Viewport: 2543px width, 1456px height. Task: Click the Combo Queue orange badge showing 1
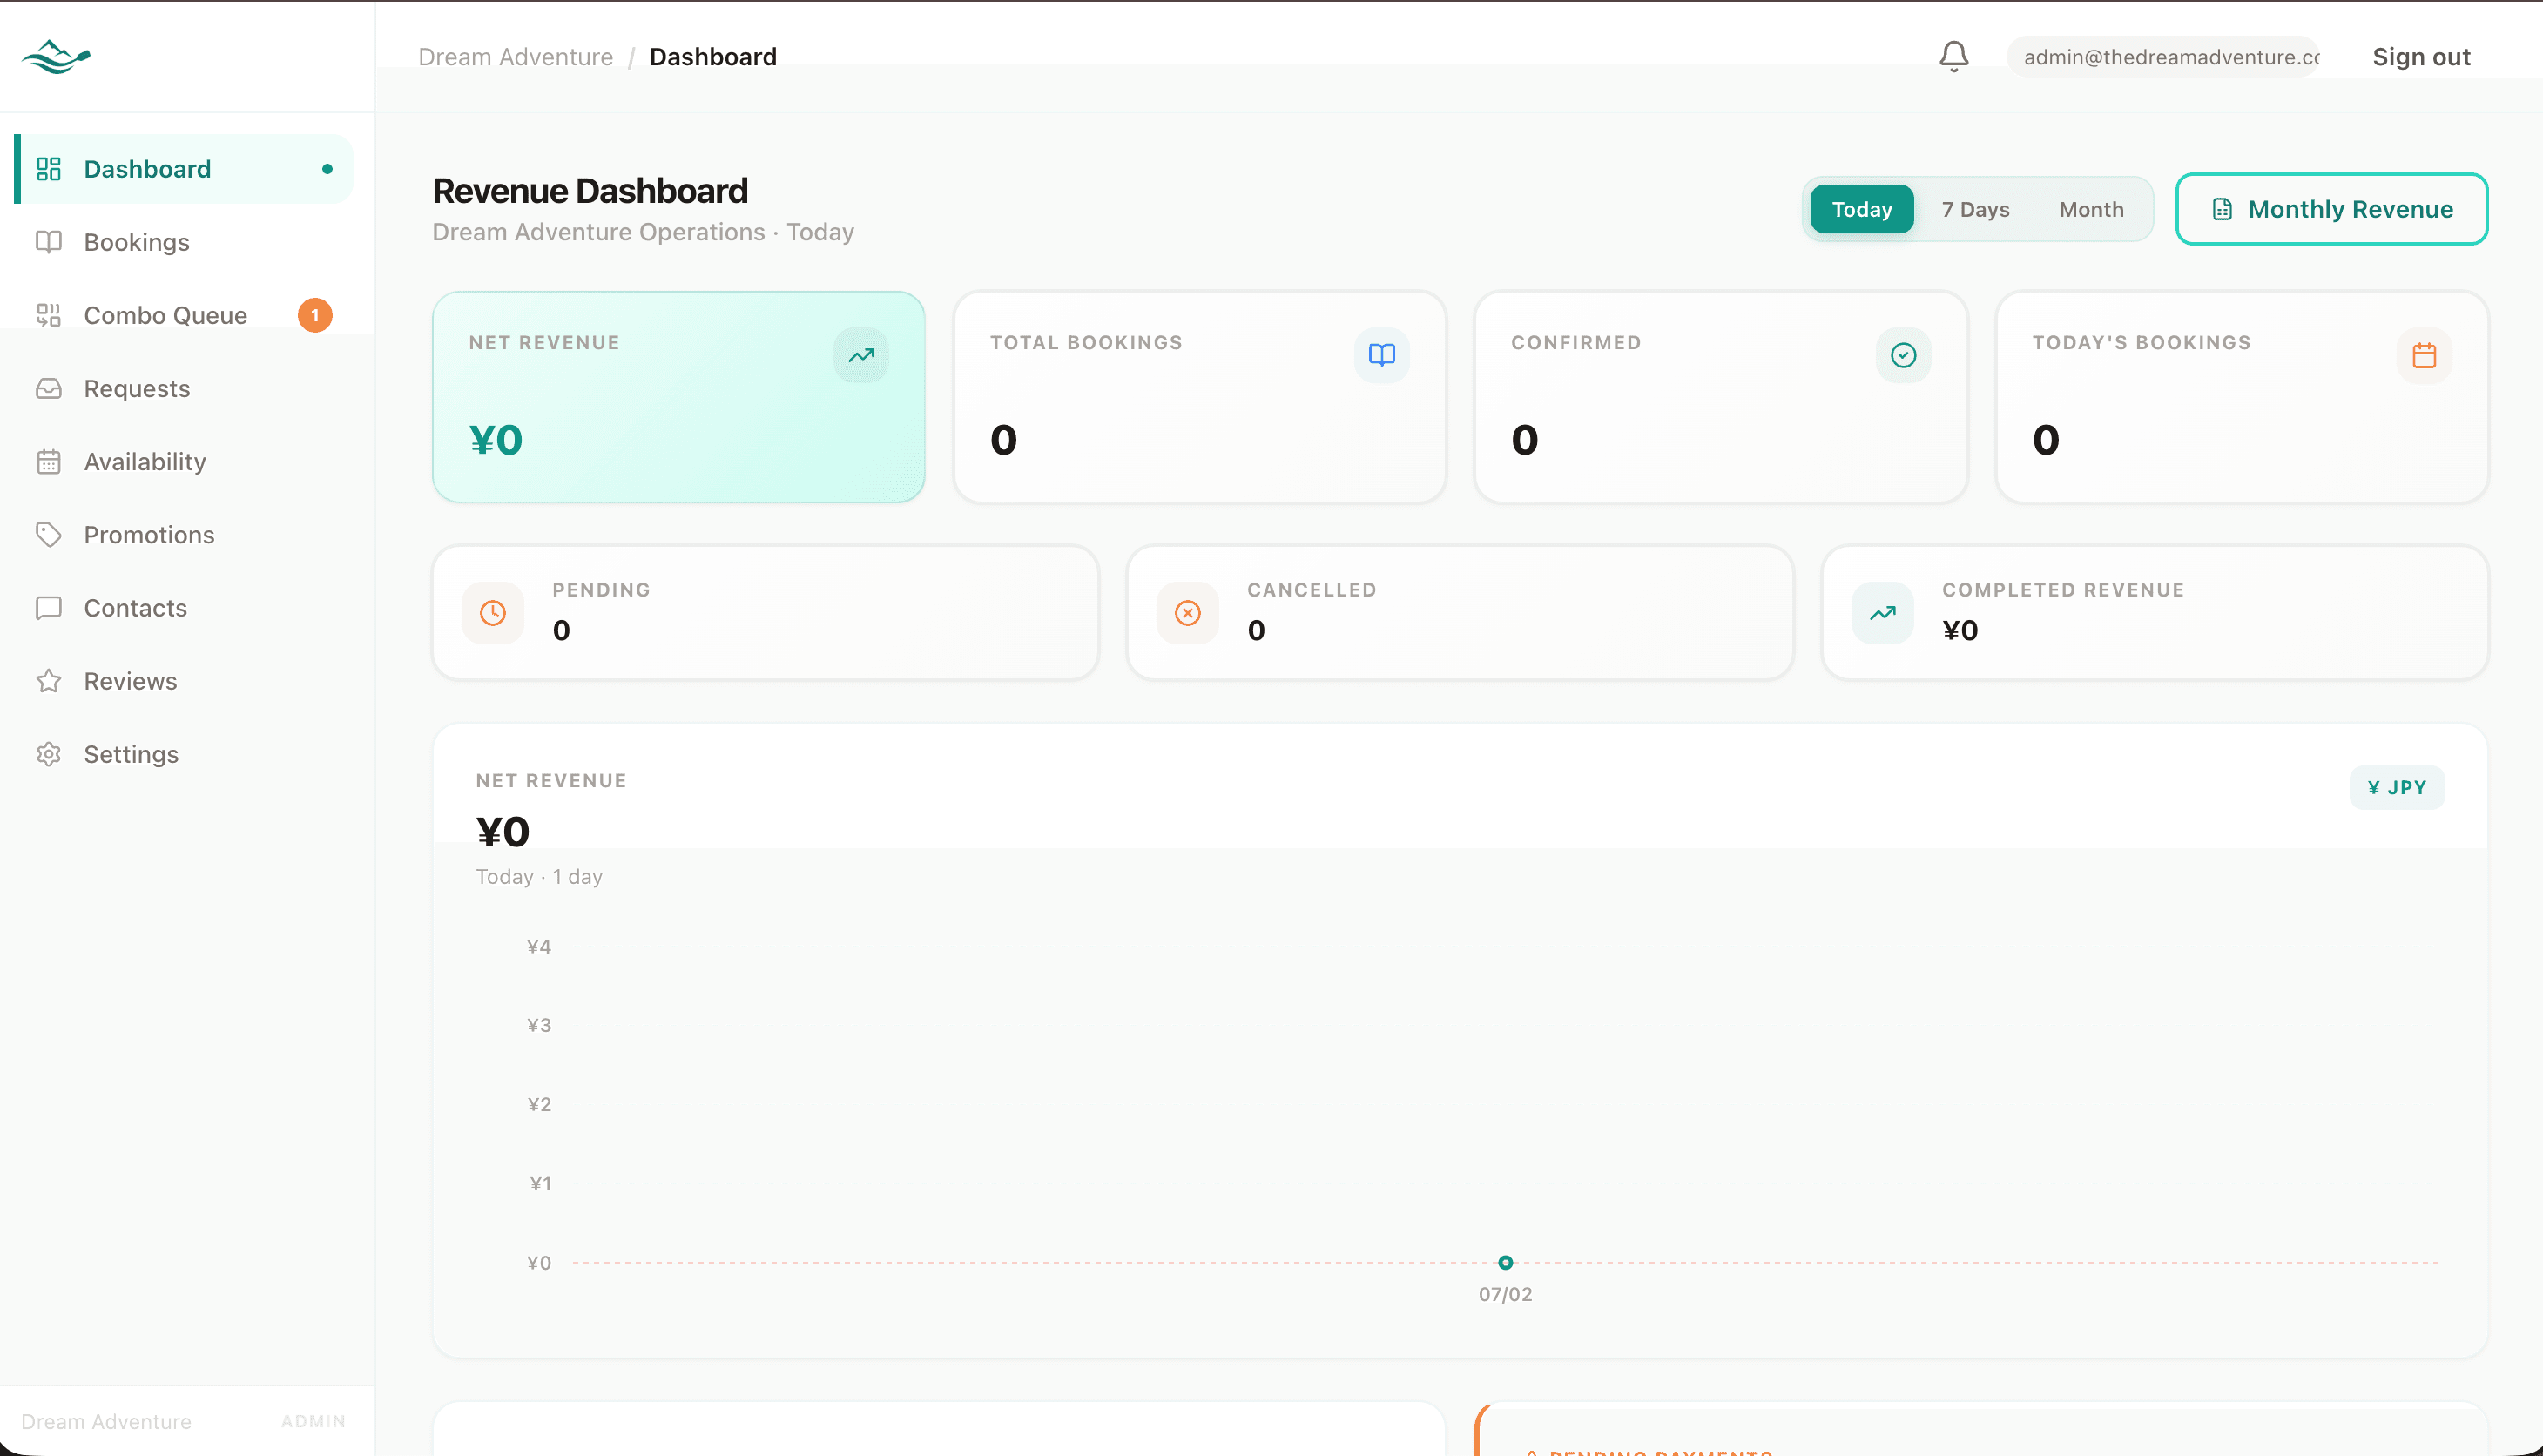315,315
